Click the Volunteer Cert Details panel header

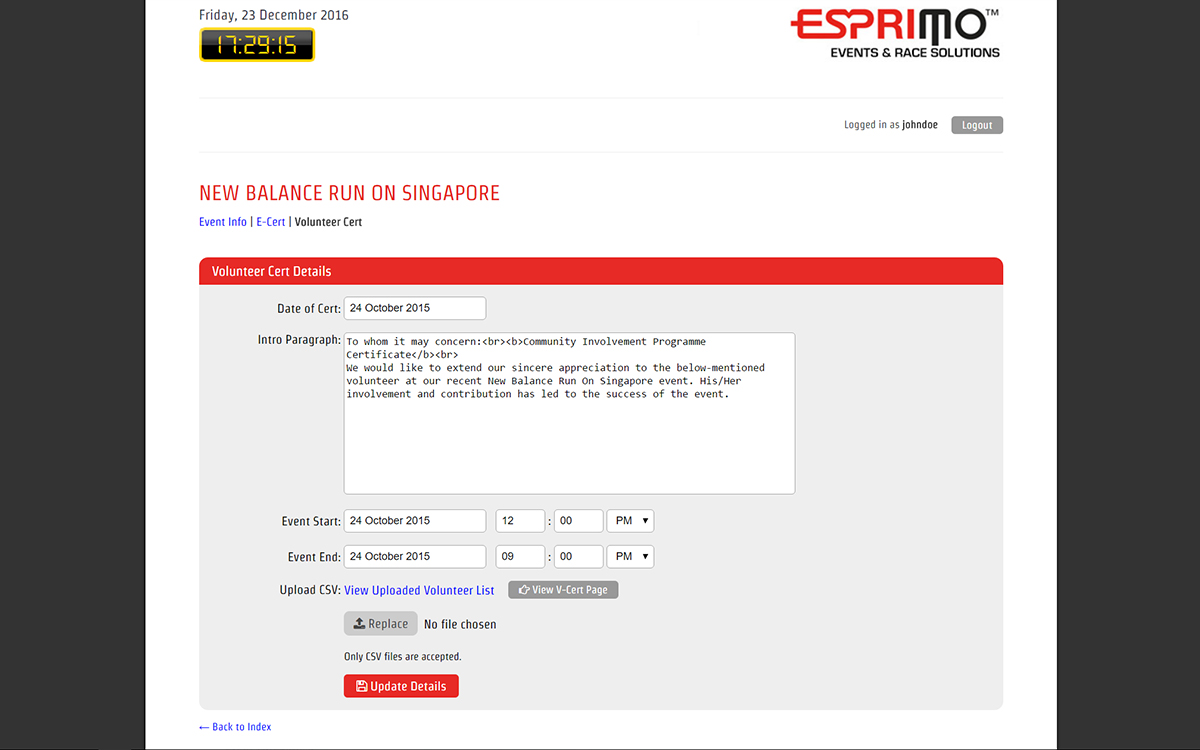601,271
